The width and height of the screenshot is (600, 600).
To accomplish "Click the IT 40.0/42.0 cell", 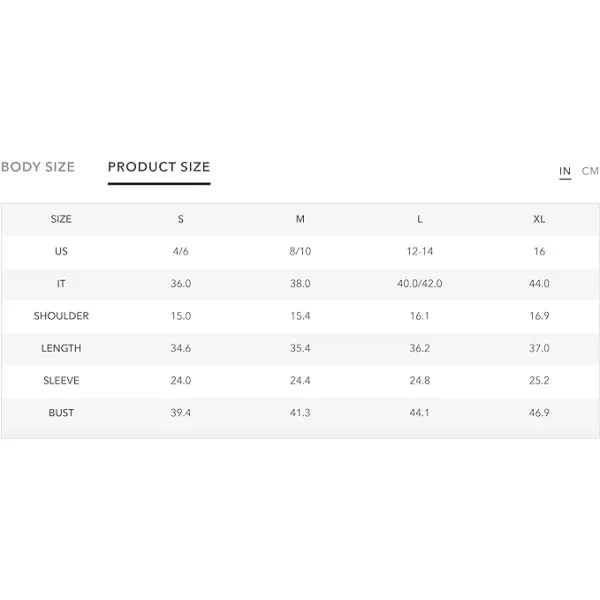I will tap(420, 284).
